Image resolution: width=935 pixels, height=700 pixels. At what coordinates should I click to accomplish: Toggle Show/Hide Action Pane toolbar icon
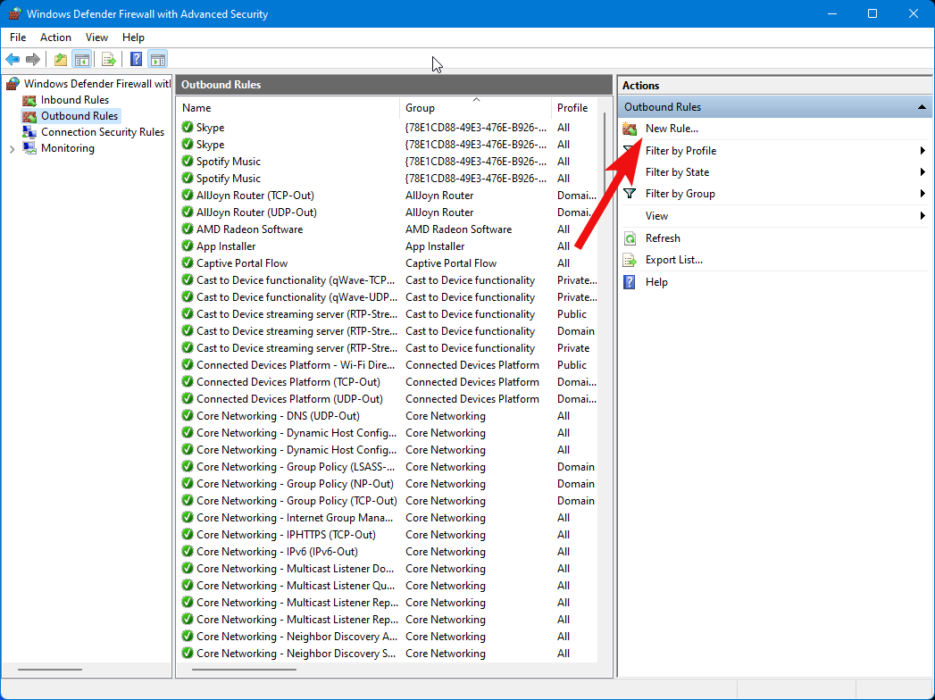pos(157,60)
